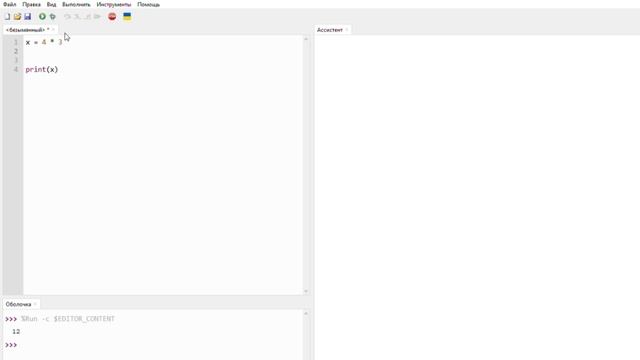Start debugging with the bug icon
The height and width of the screenshot is (360, 640).
(53, 17)
